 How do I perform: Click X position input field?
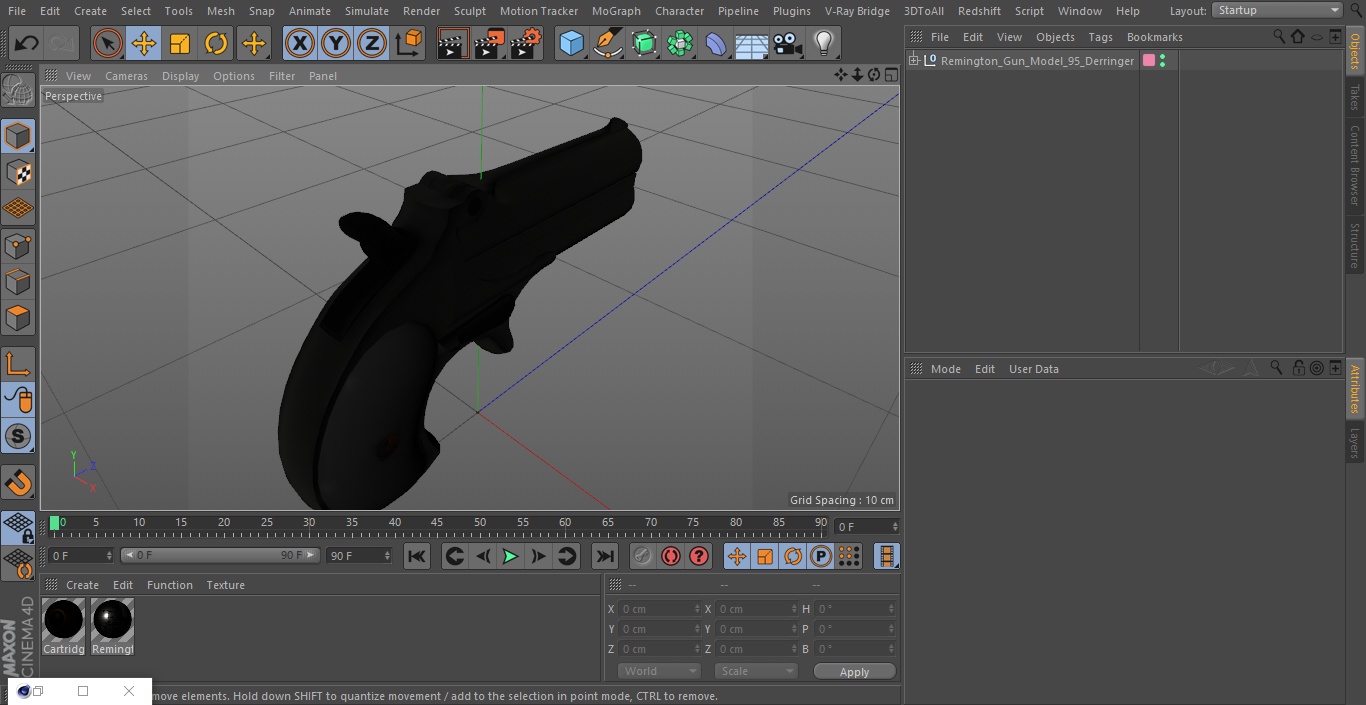pos(660,609)
